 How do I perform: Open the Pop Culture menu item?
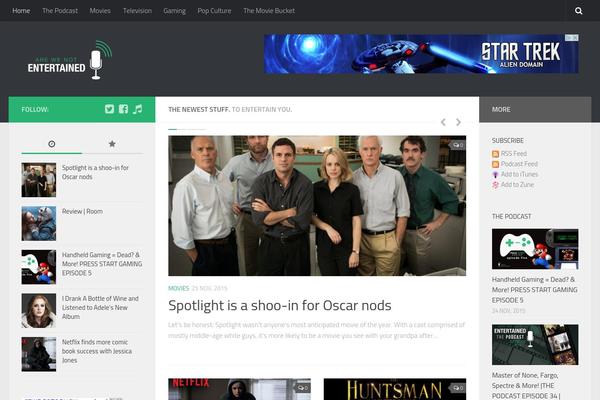tap(214, 11)
